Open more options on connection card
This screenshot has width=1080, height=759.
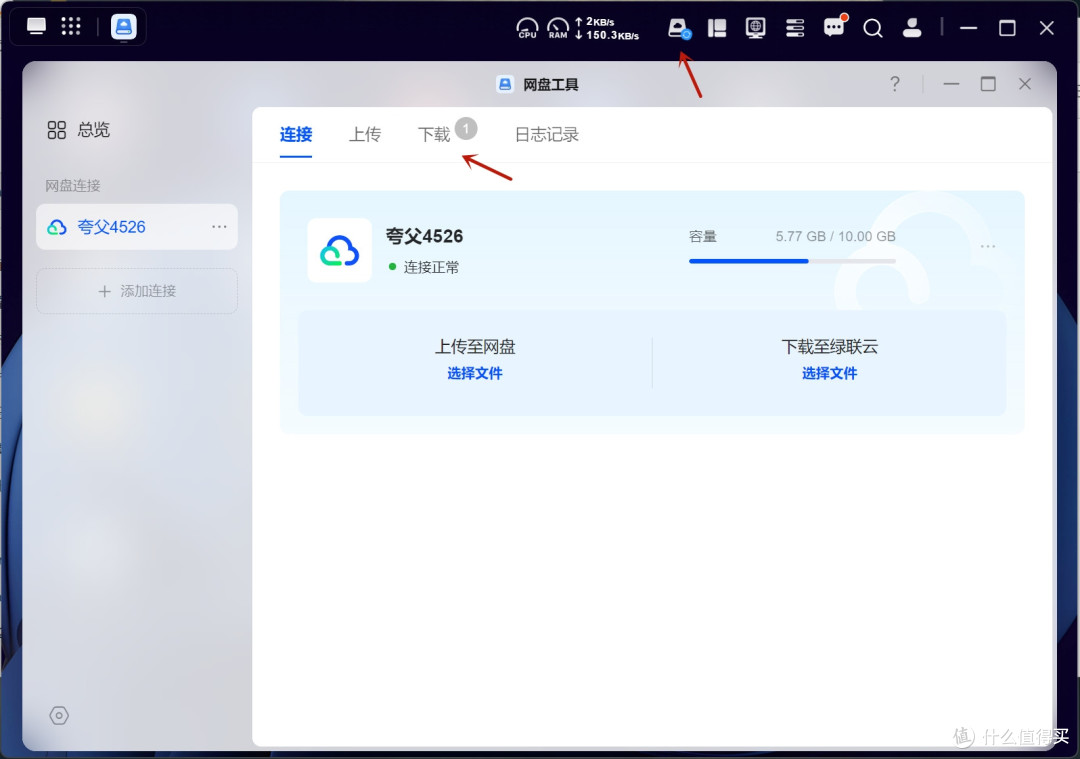pos(988,246)
